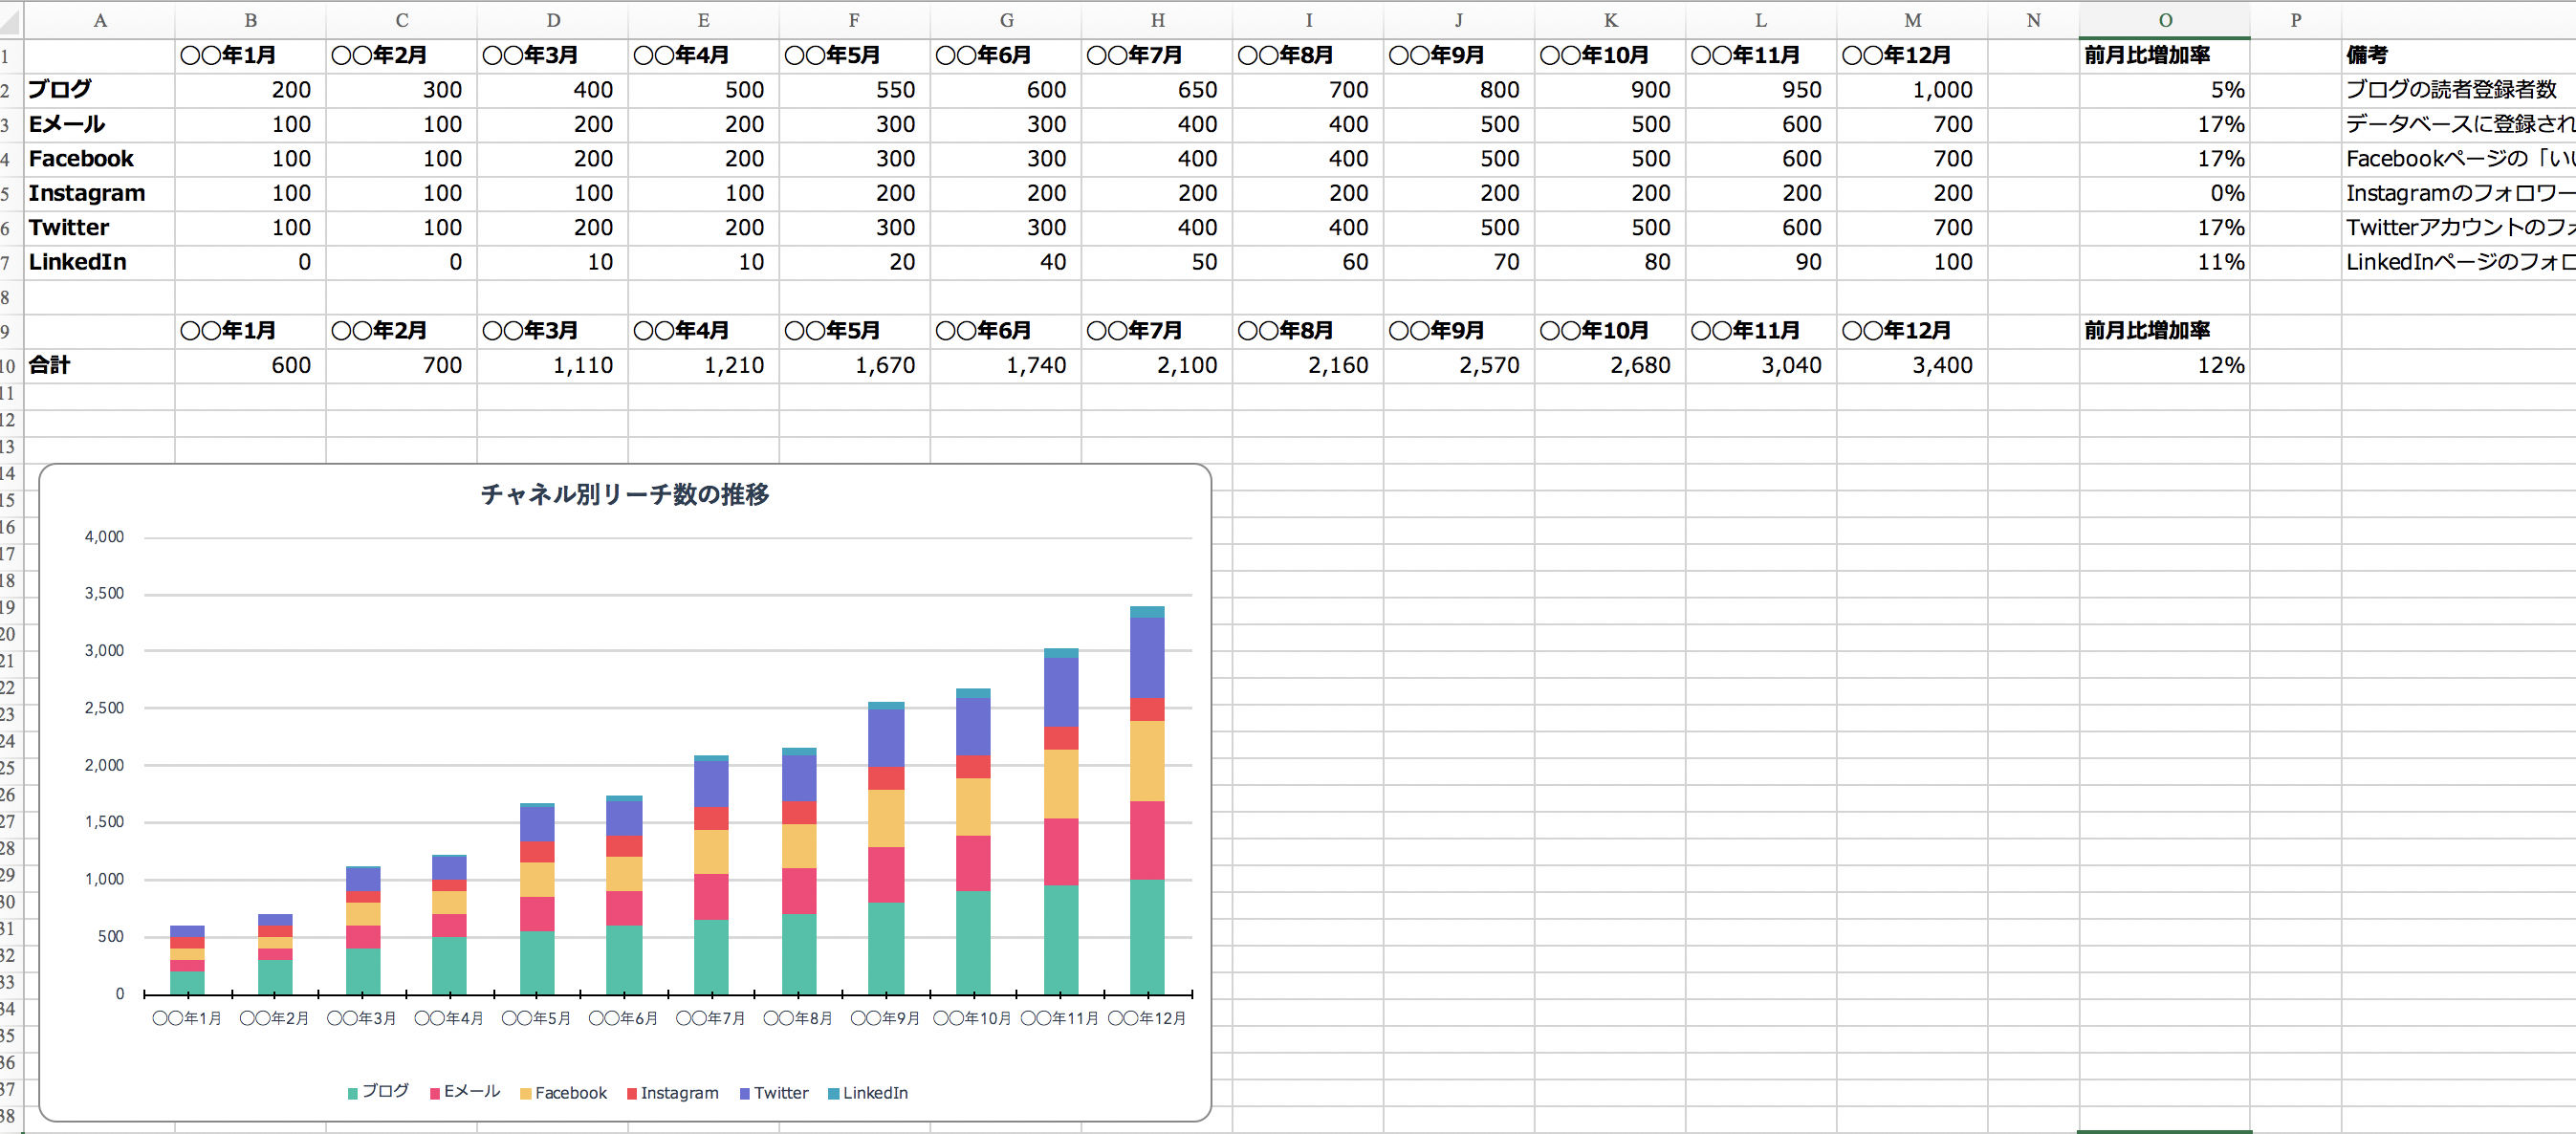Click the 〇〇年9月 bar's green blog segment

point(886,948)
